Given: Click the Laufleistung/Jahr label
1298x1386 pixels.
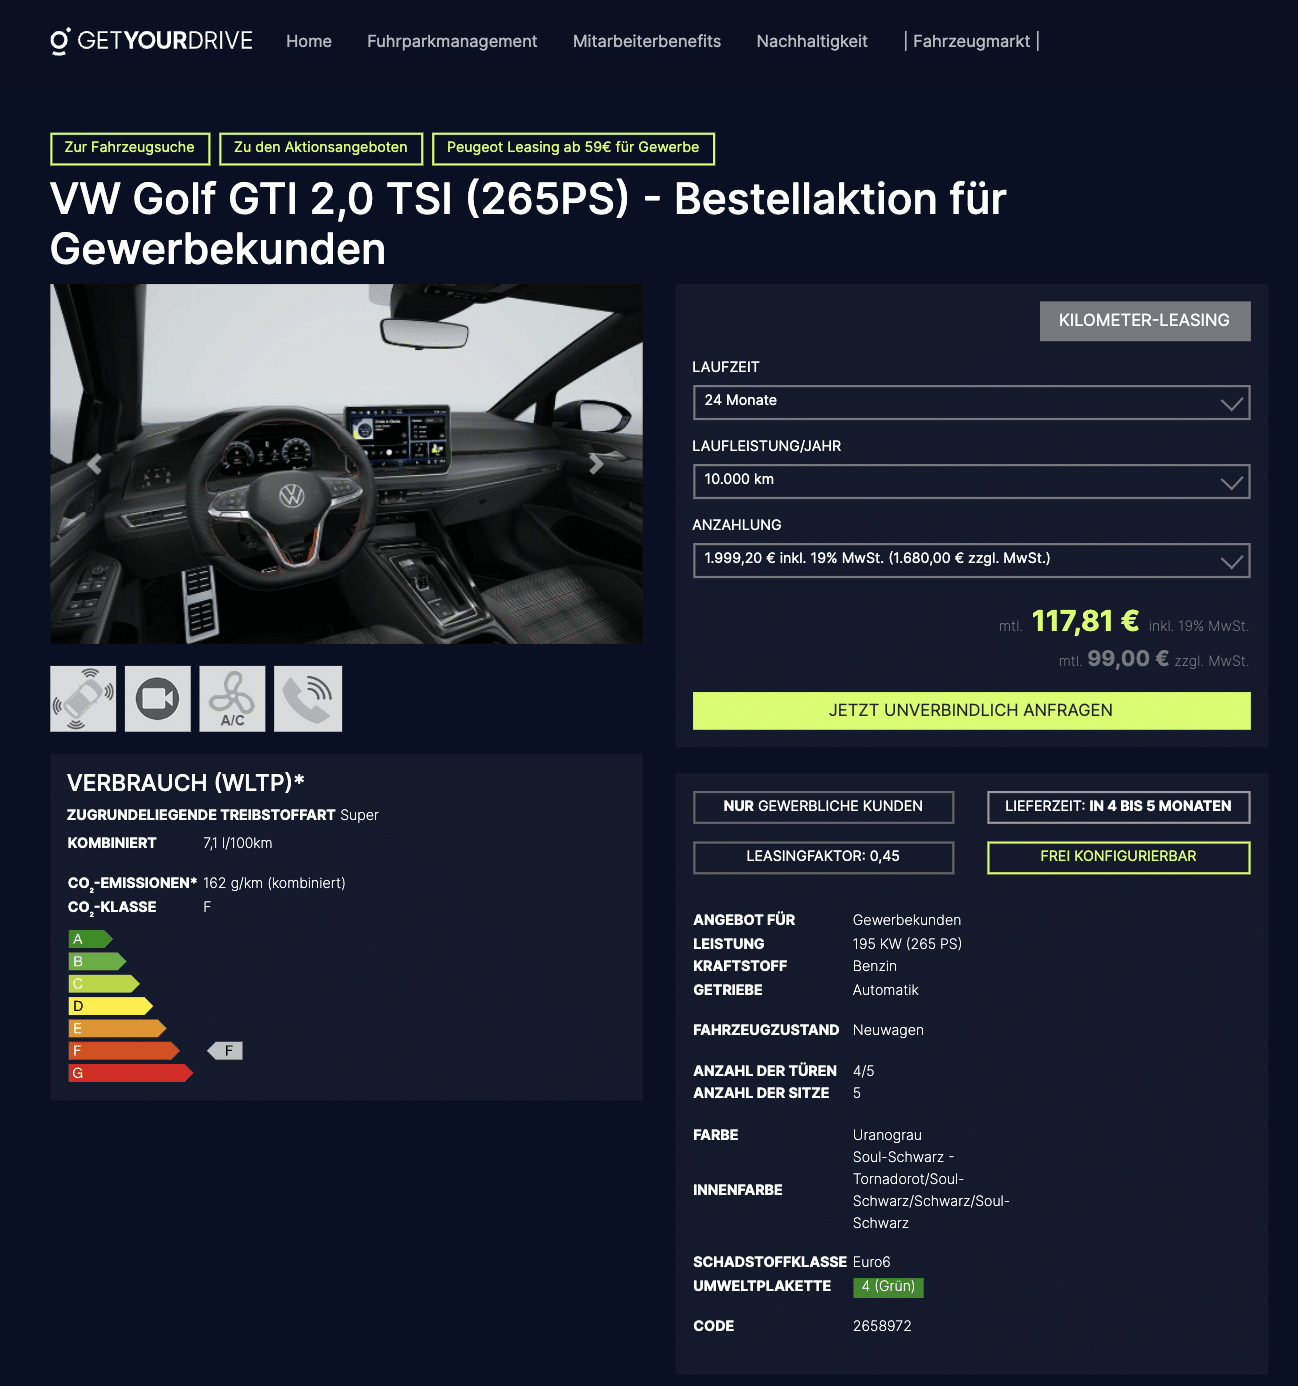Looking at the screenshot, I should click(767, 446).
